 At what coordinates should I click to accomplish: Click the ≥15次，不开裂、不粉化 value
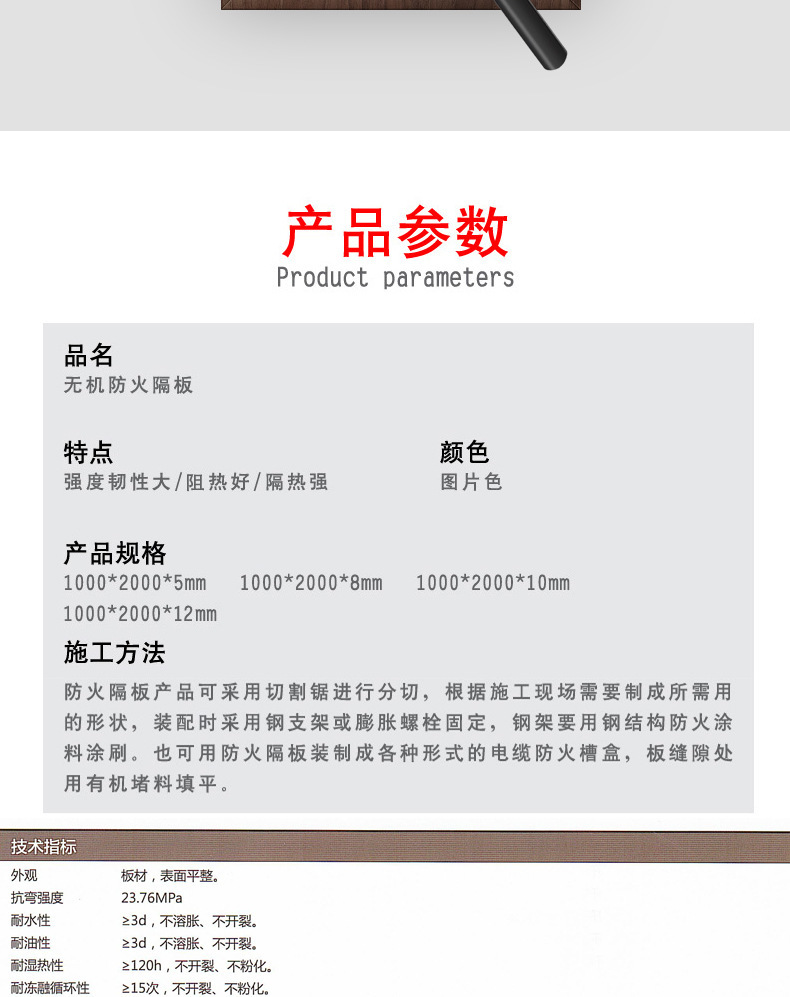click(196, 988)
